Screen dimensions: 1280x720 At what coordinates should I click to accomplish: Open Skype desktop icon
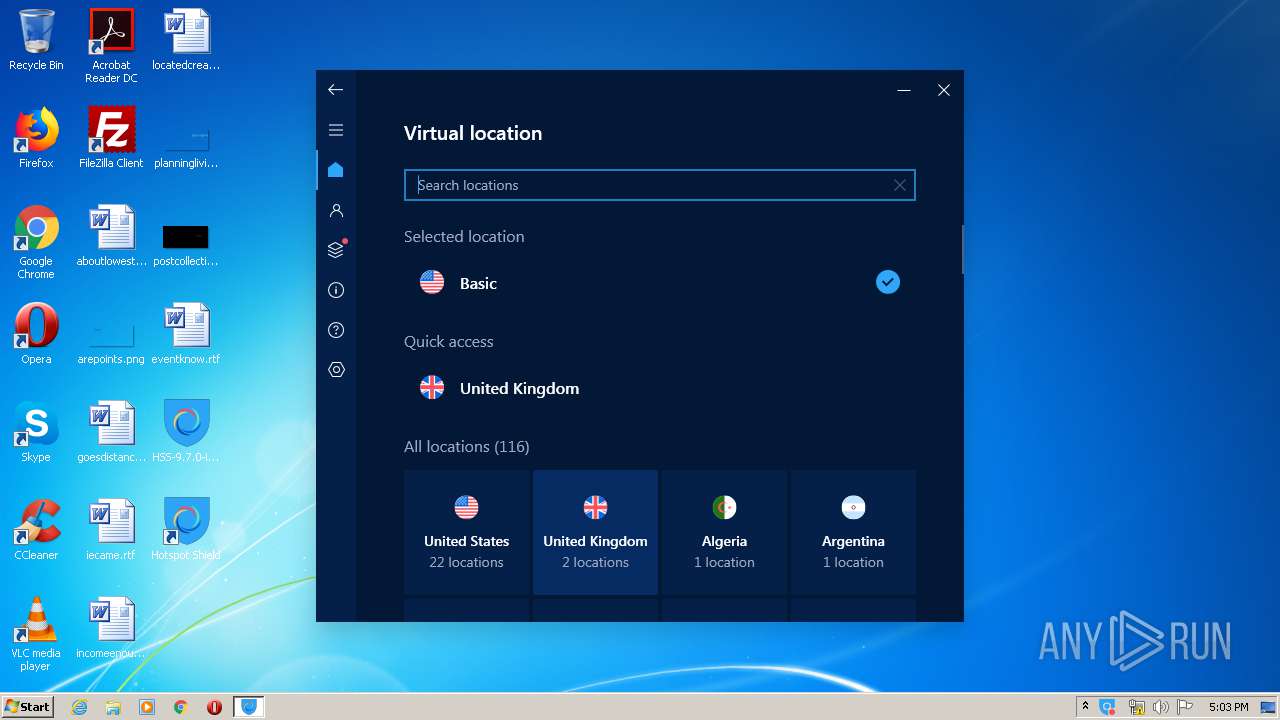click(36, 432)
